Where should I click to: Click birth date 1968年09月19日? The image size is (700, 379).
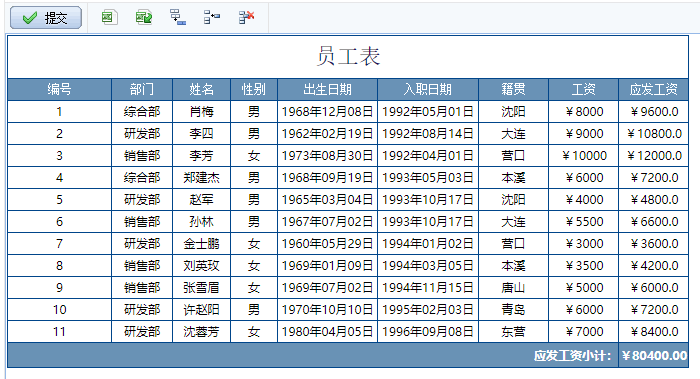(x=327, y=178)
